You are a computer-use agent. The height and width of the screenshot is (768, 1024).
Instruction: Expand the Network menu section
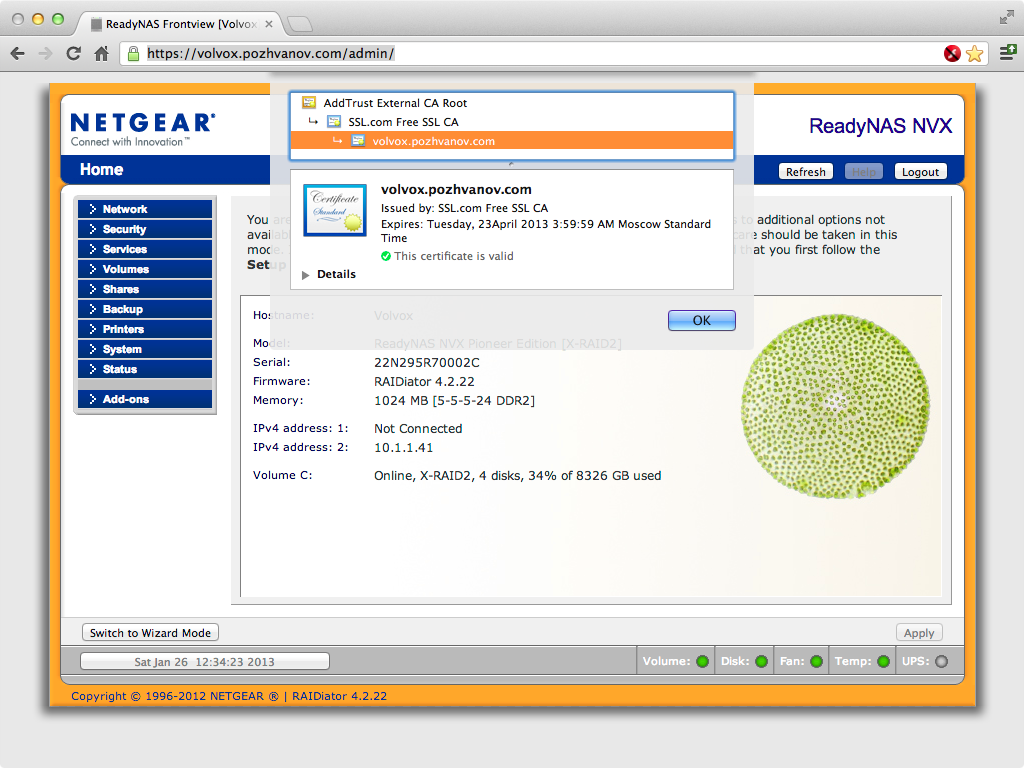coord(145,209)
